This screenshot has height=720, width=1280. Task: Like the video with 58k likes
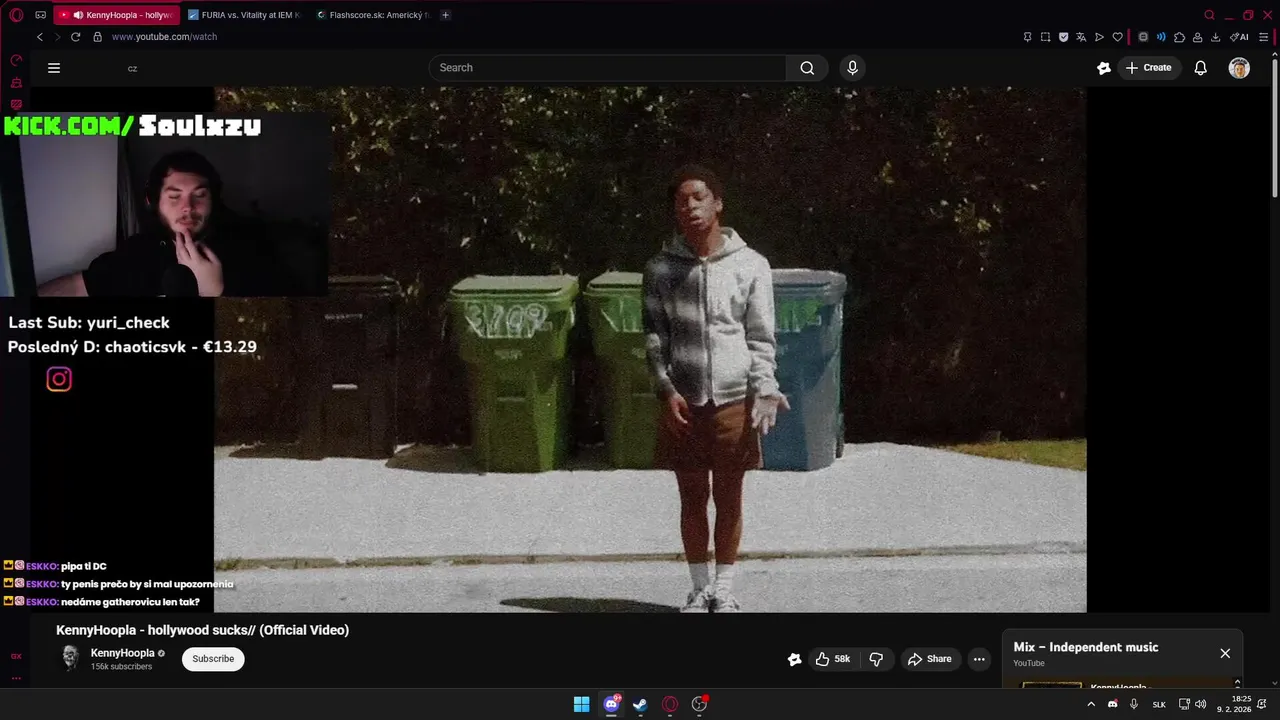tap(833, 659)
